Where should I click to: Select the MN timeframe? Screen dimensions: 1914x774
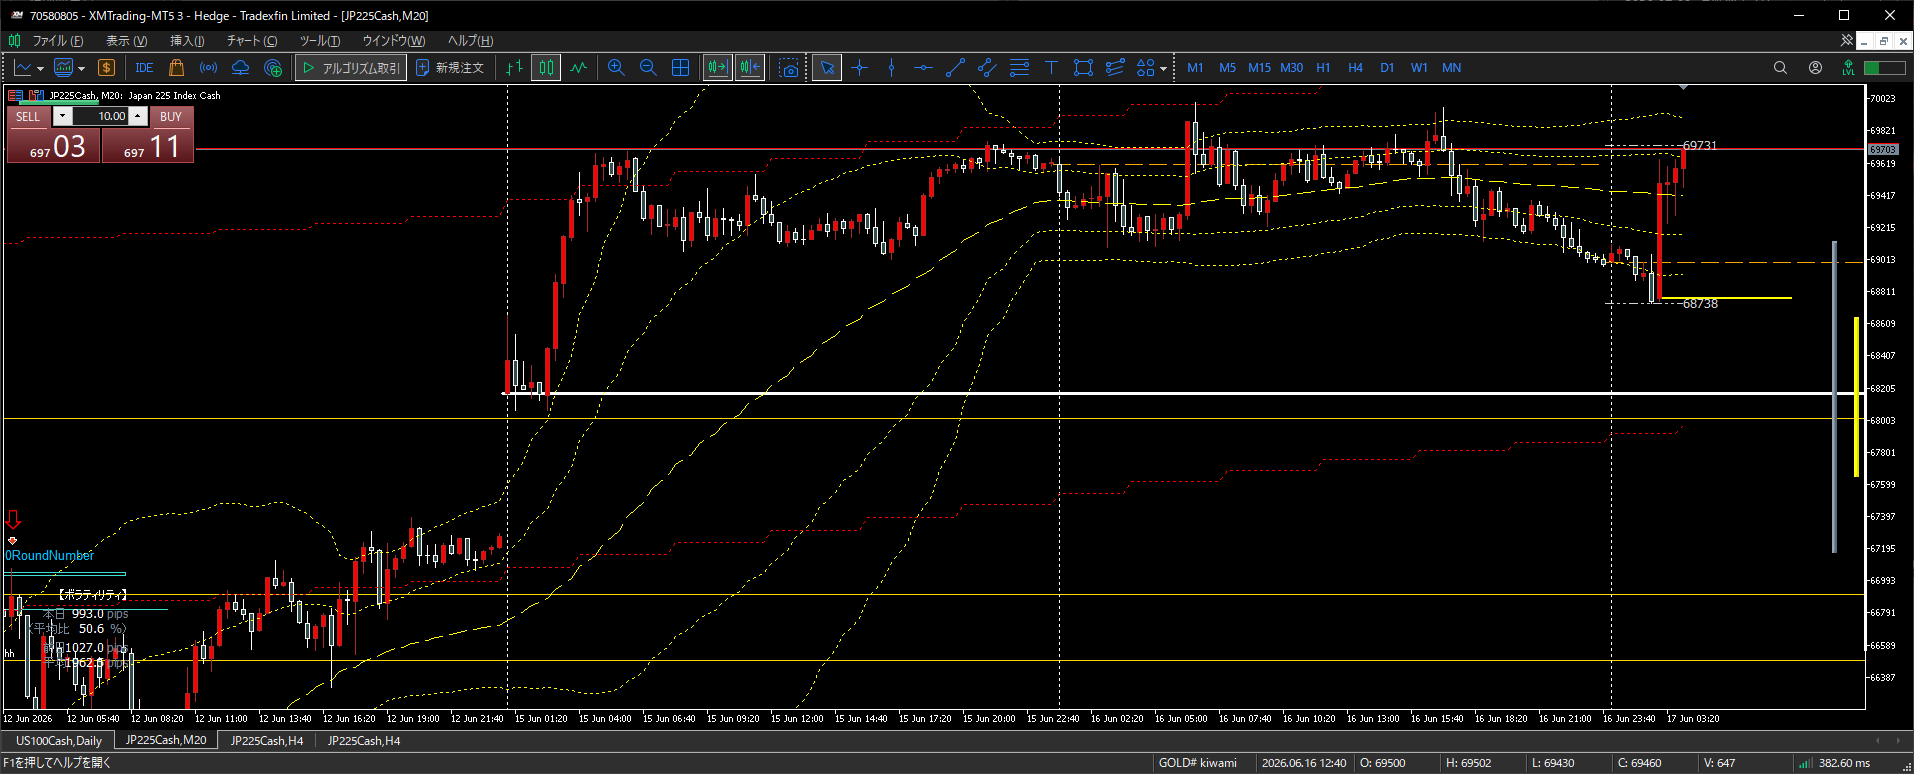1451,68
